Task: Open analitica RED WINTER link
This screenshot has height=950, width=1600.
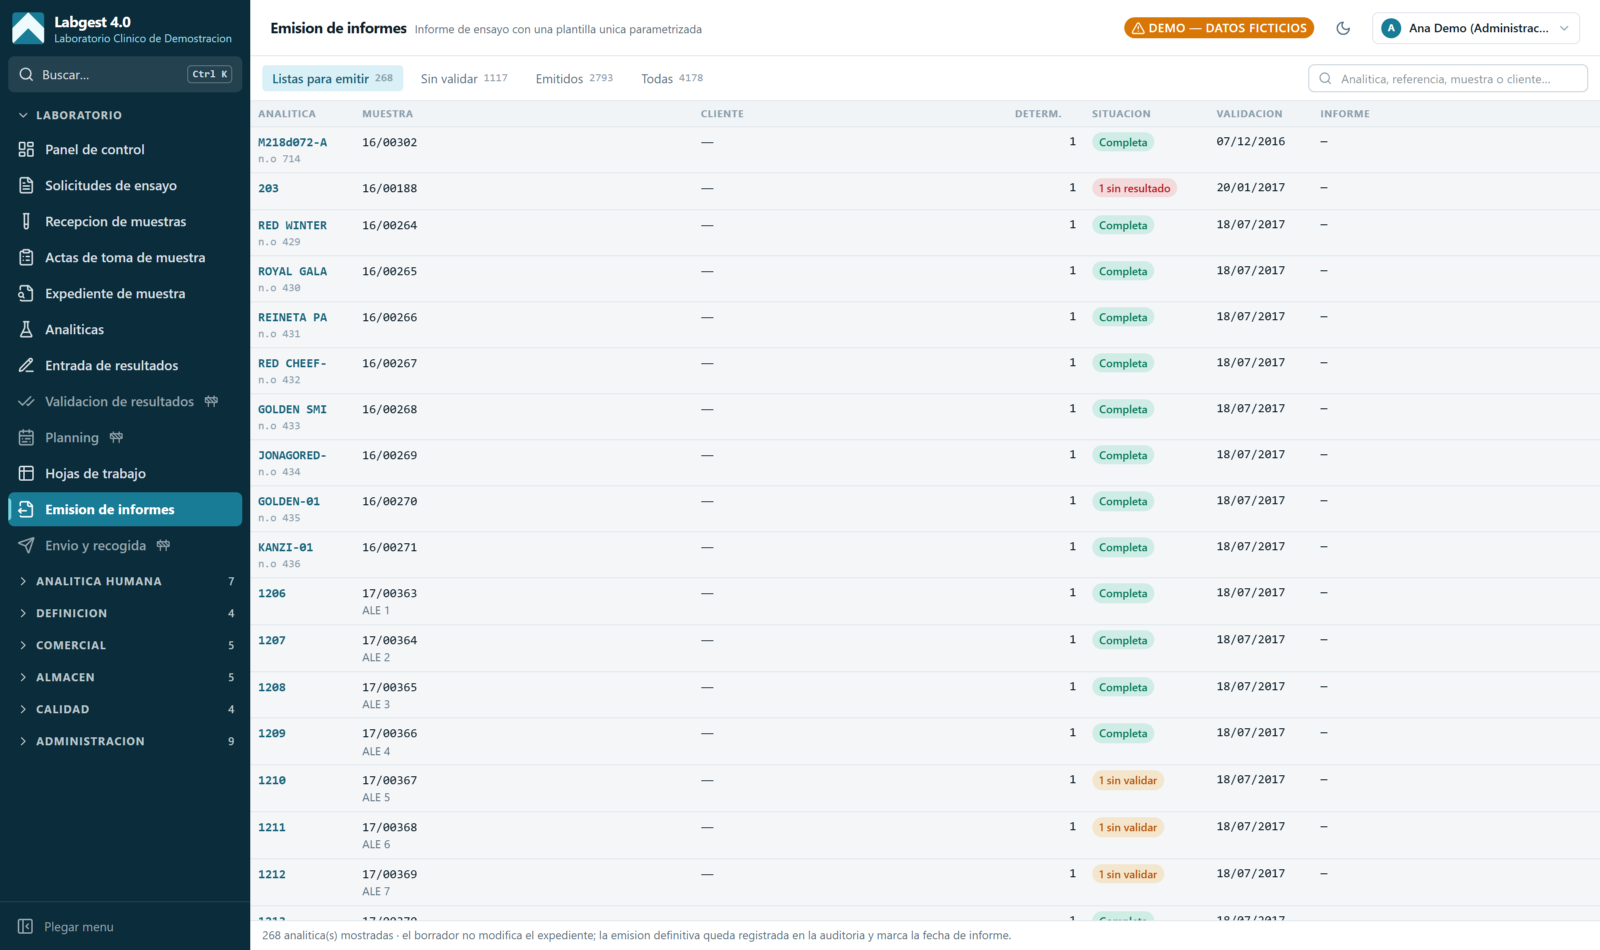Action: tap(292, 225)
